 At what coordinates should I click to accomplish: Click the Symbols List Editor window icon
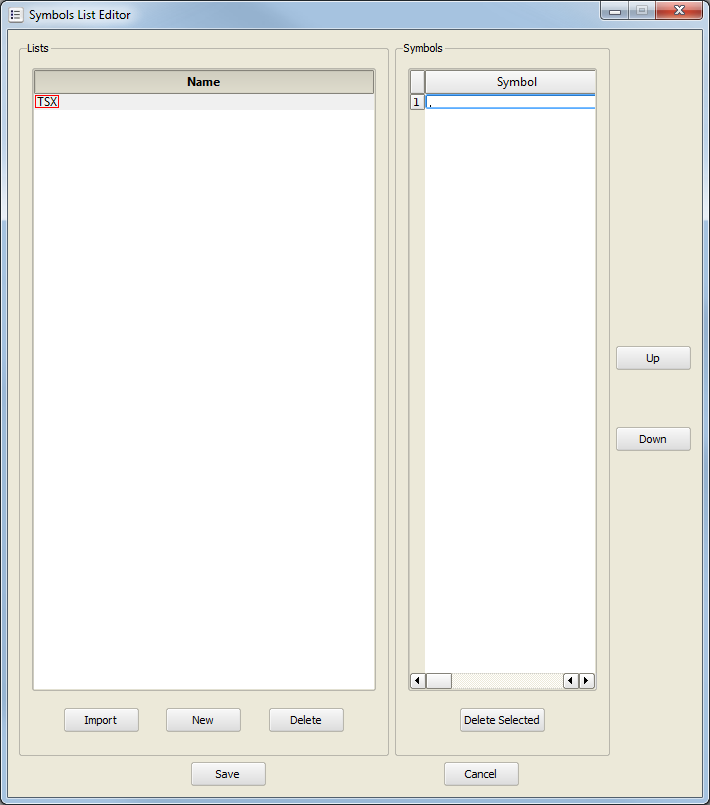pyautogui.click(x=15, y=15)
